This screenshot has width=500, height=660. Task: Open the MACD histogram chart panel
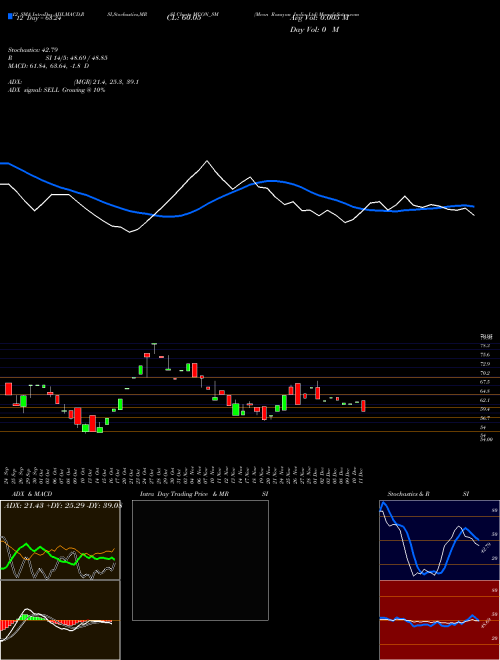pyautogui.click(x=60, y=620)
